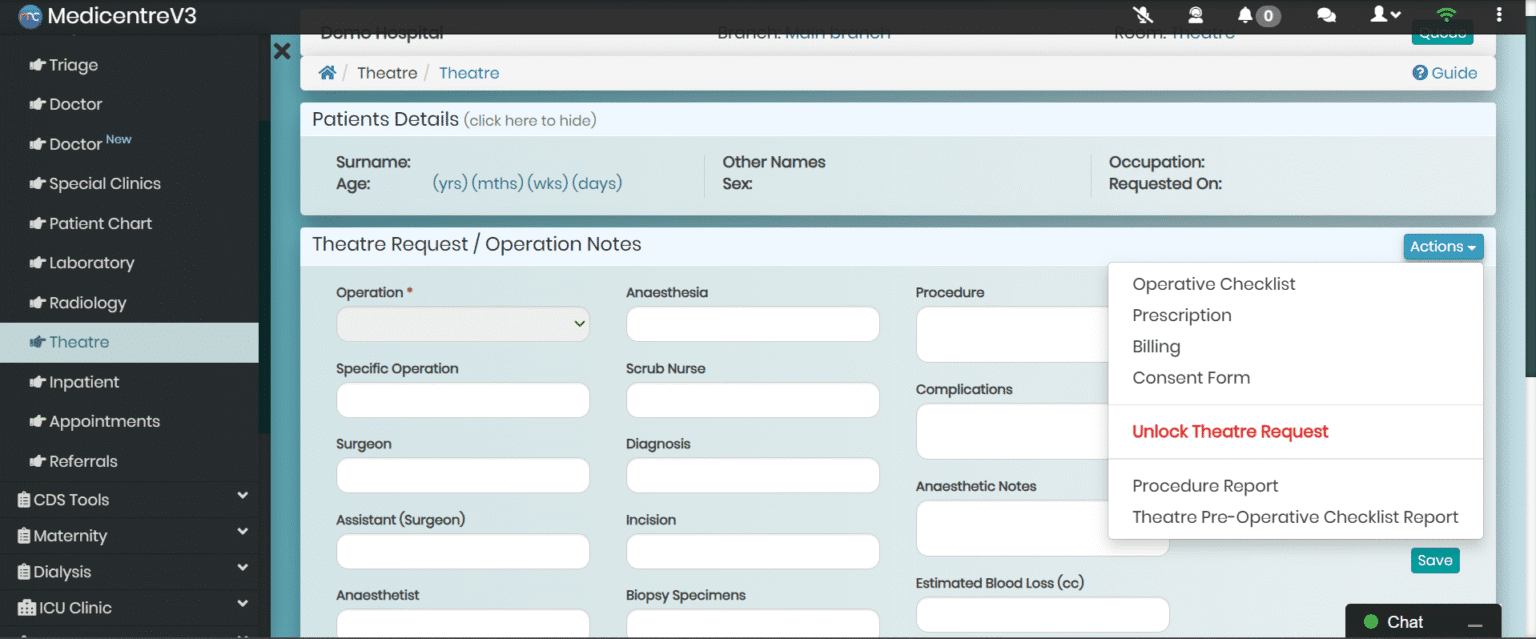Open the three-dot vertical menu icon

click(x=1498, y=15)
